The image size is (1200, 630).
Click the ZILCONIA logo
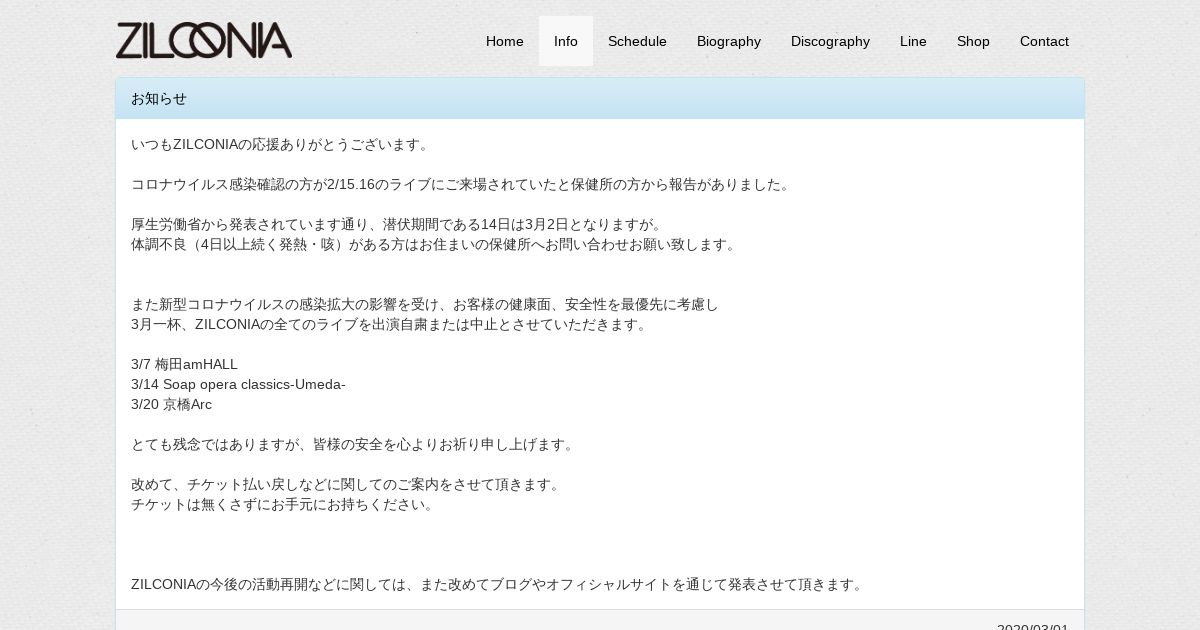pos(204,41)
